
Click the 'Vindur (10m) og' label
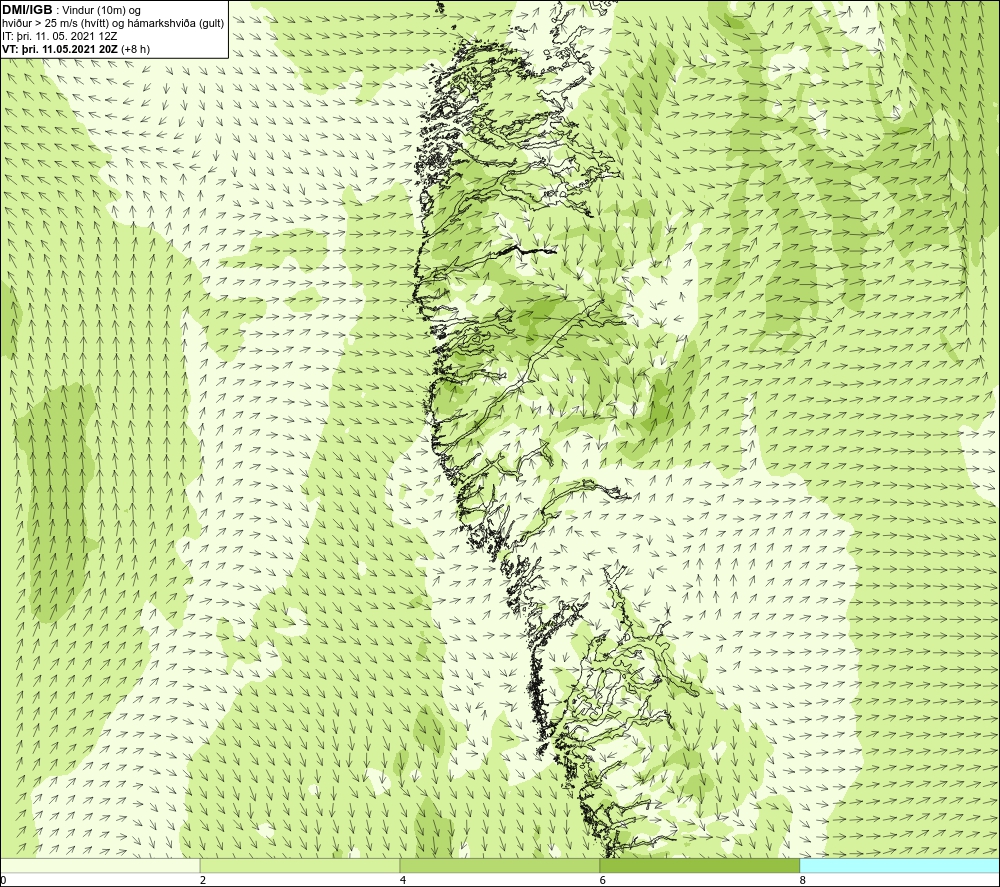point(102,11)
